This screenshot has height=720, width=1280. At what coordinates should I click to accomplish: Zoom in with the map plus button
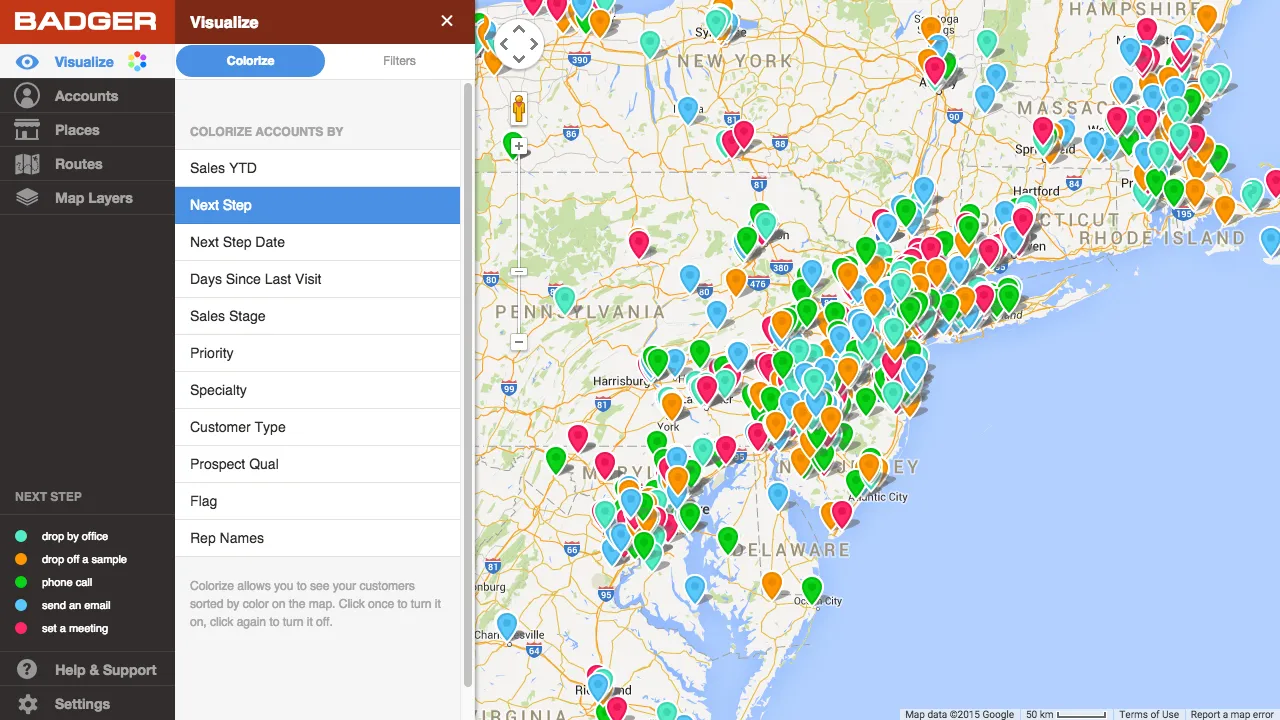(x=518, y=146)
